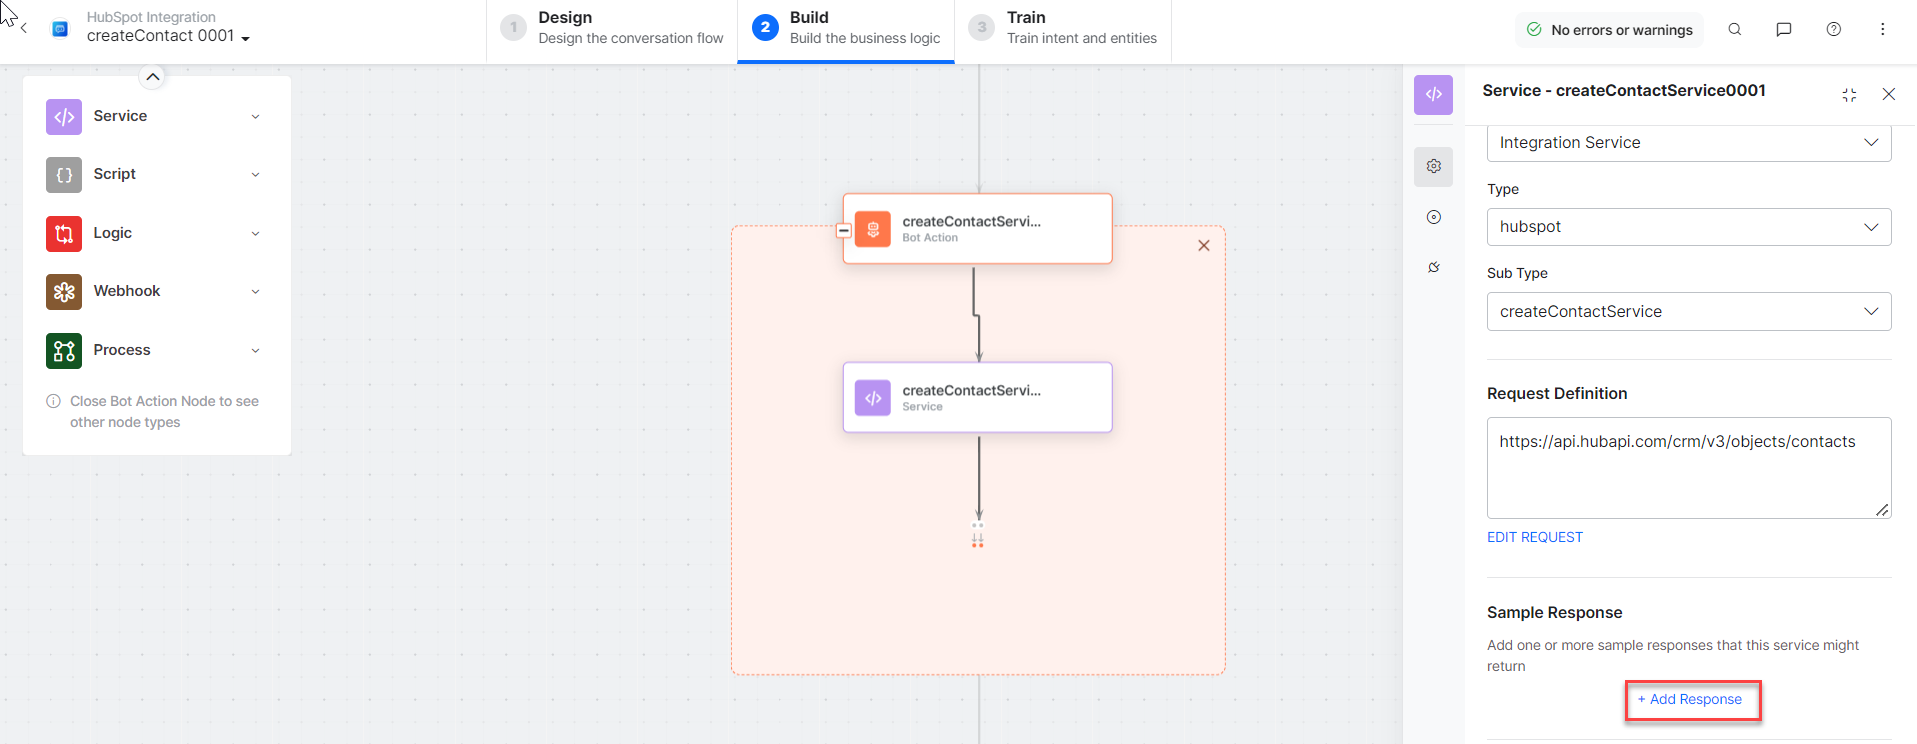This screenshot has width=1917, height=744.
Task: Switch to the Design tab
Action: 612,28
